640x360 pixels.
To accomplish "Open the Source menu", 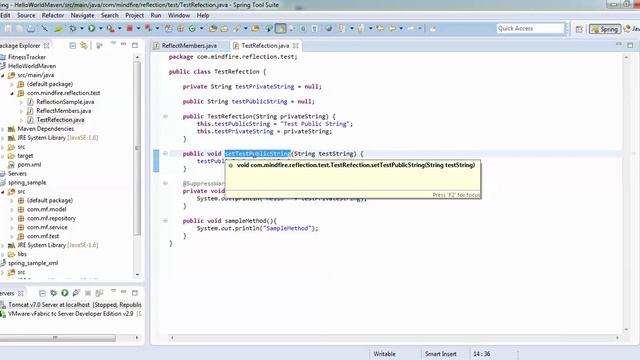I will 26,15.
